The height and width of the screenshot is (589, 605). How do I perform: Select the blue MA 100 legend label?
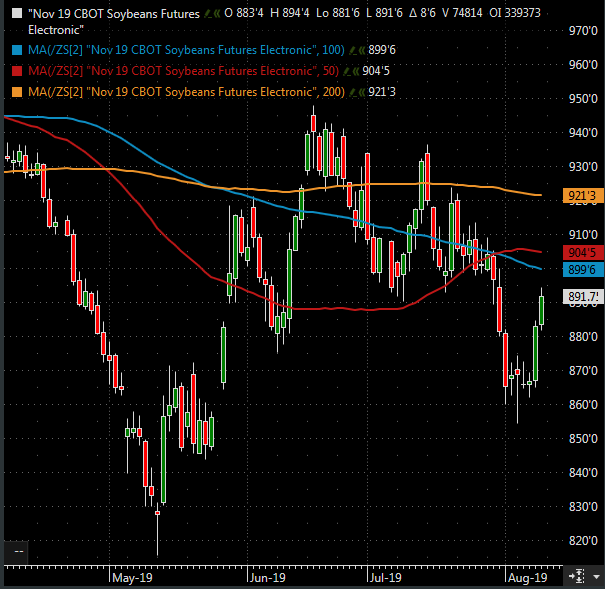[186, 50]
